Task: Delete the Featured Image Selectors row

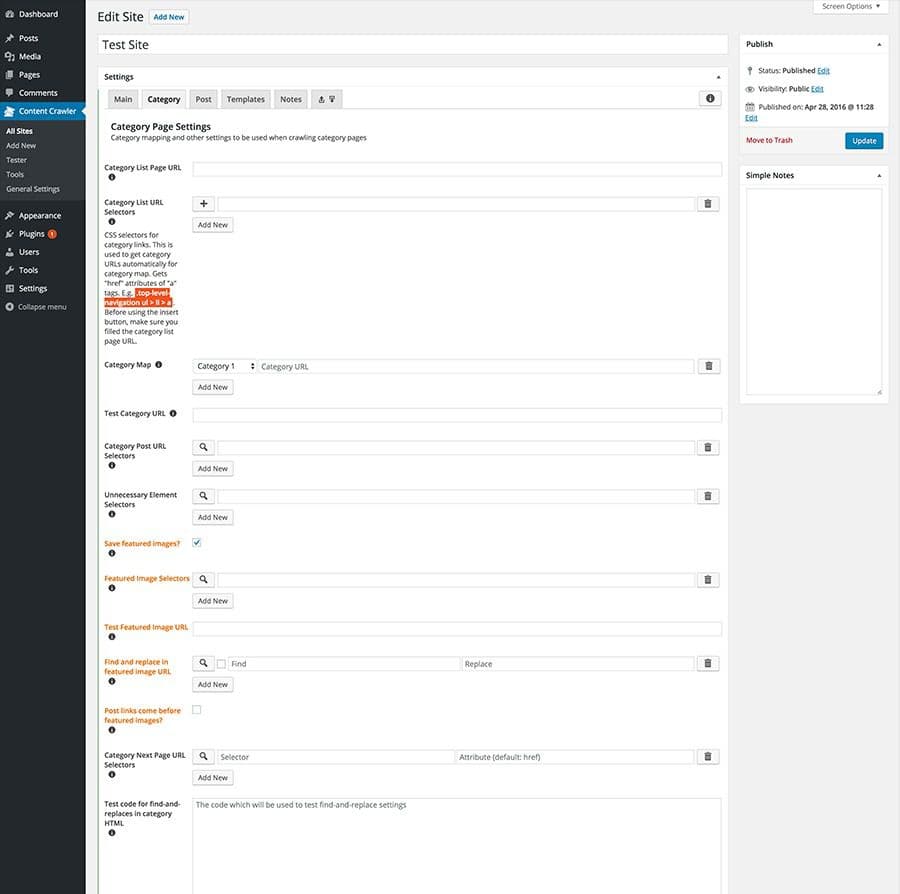Action: tap(708, 580)
